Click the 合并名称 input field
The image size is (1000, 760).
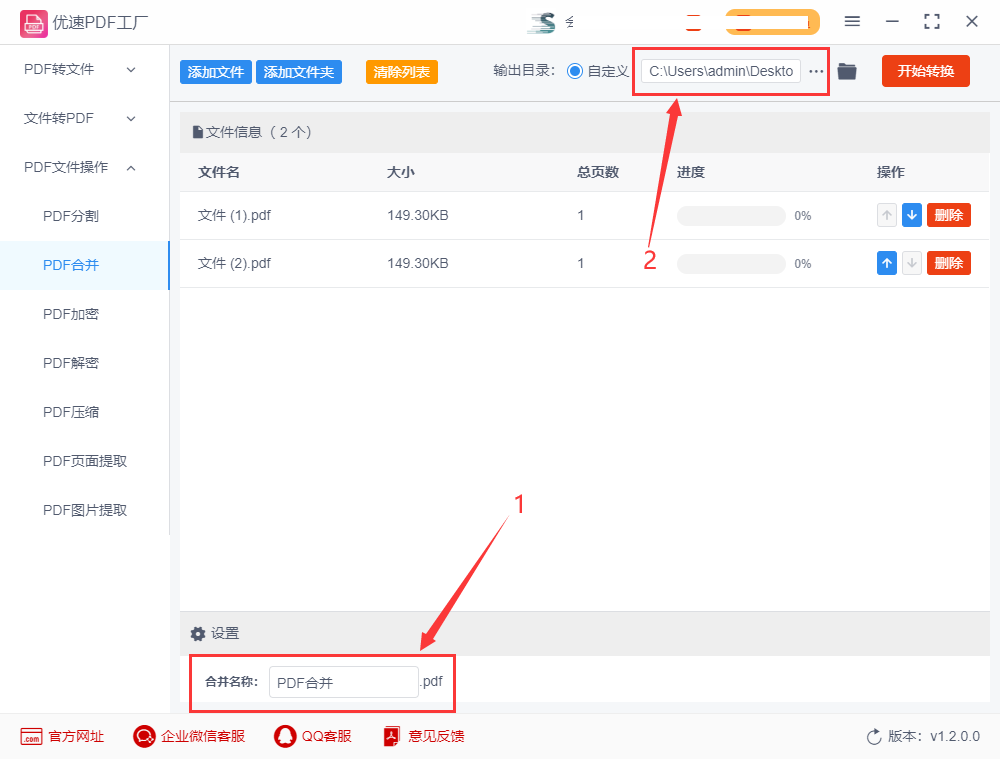343,682
